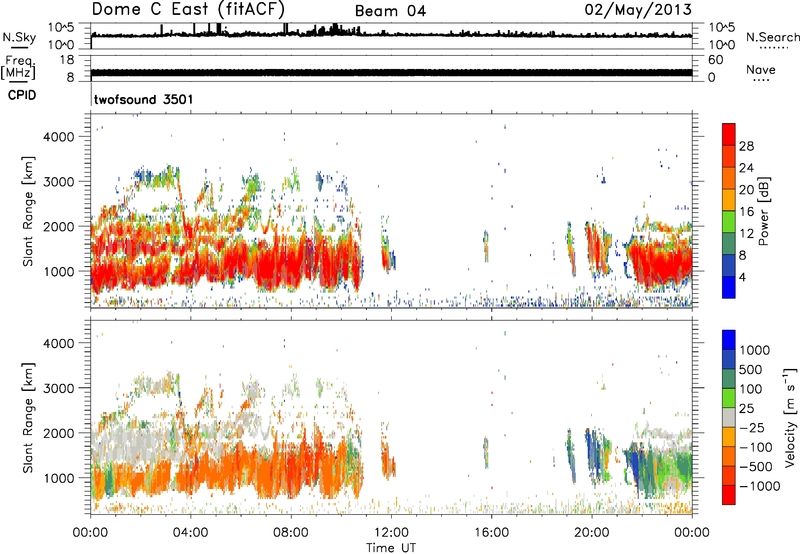Click the "08:00" time axis label
This screenshot has width=800, height=554.
coord(291,533)
